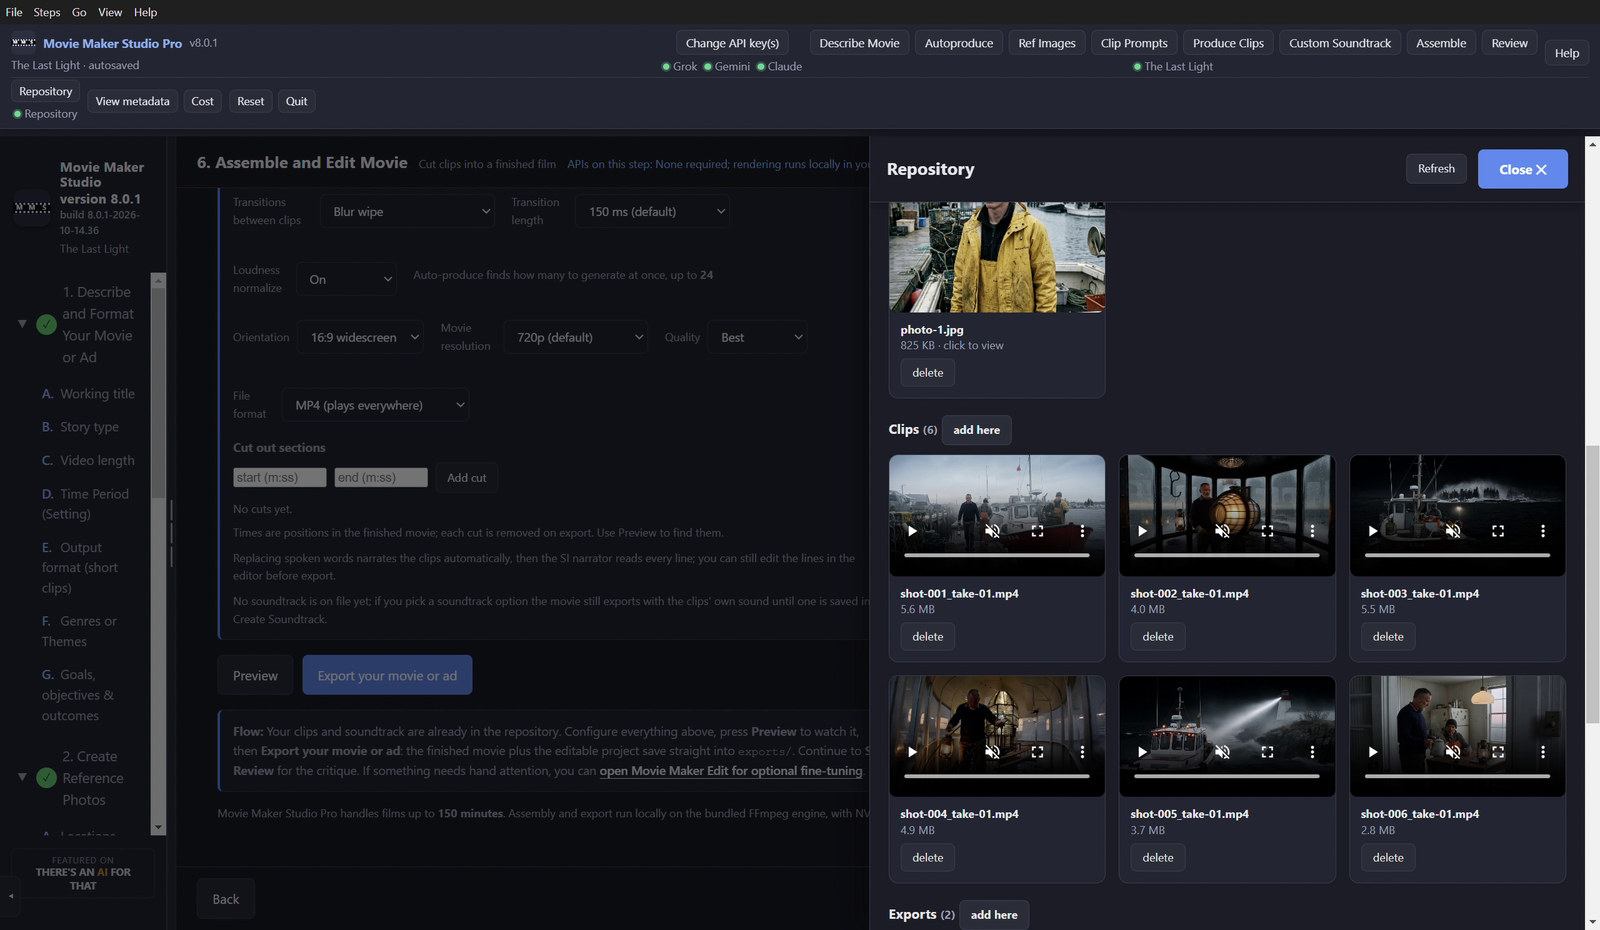Add a clip via Clips add here
The width and height of the screenshot is (1600, 930).
pos(976,430)
